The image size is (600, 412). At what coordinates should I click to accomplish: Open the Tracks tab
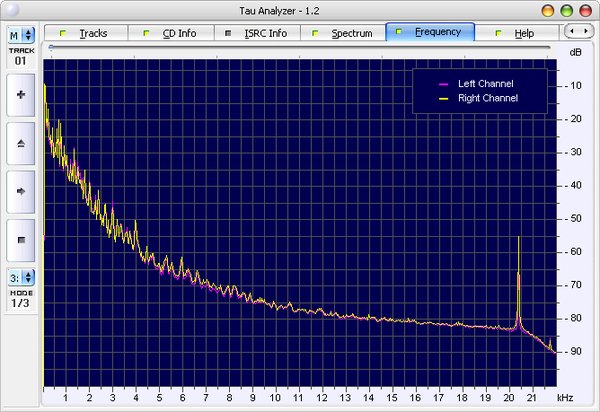[86, 33]
